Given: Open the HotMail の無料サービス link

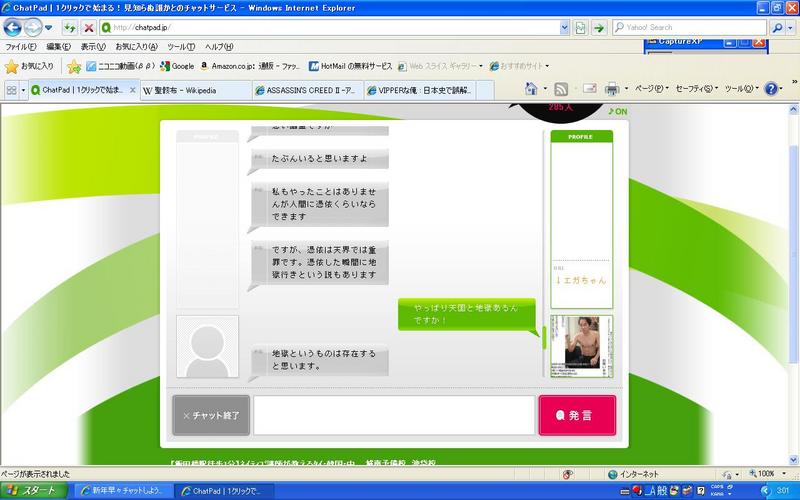Looking at the screenshot, I should tap(351, 66).
